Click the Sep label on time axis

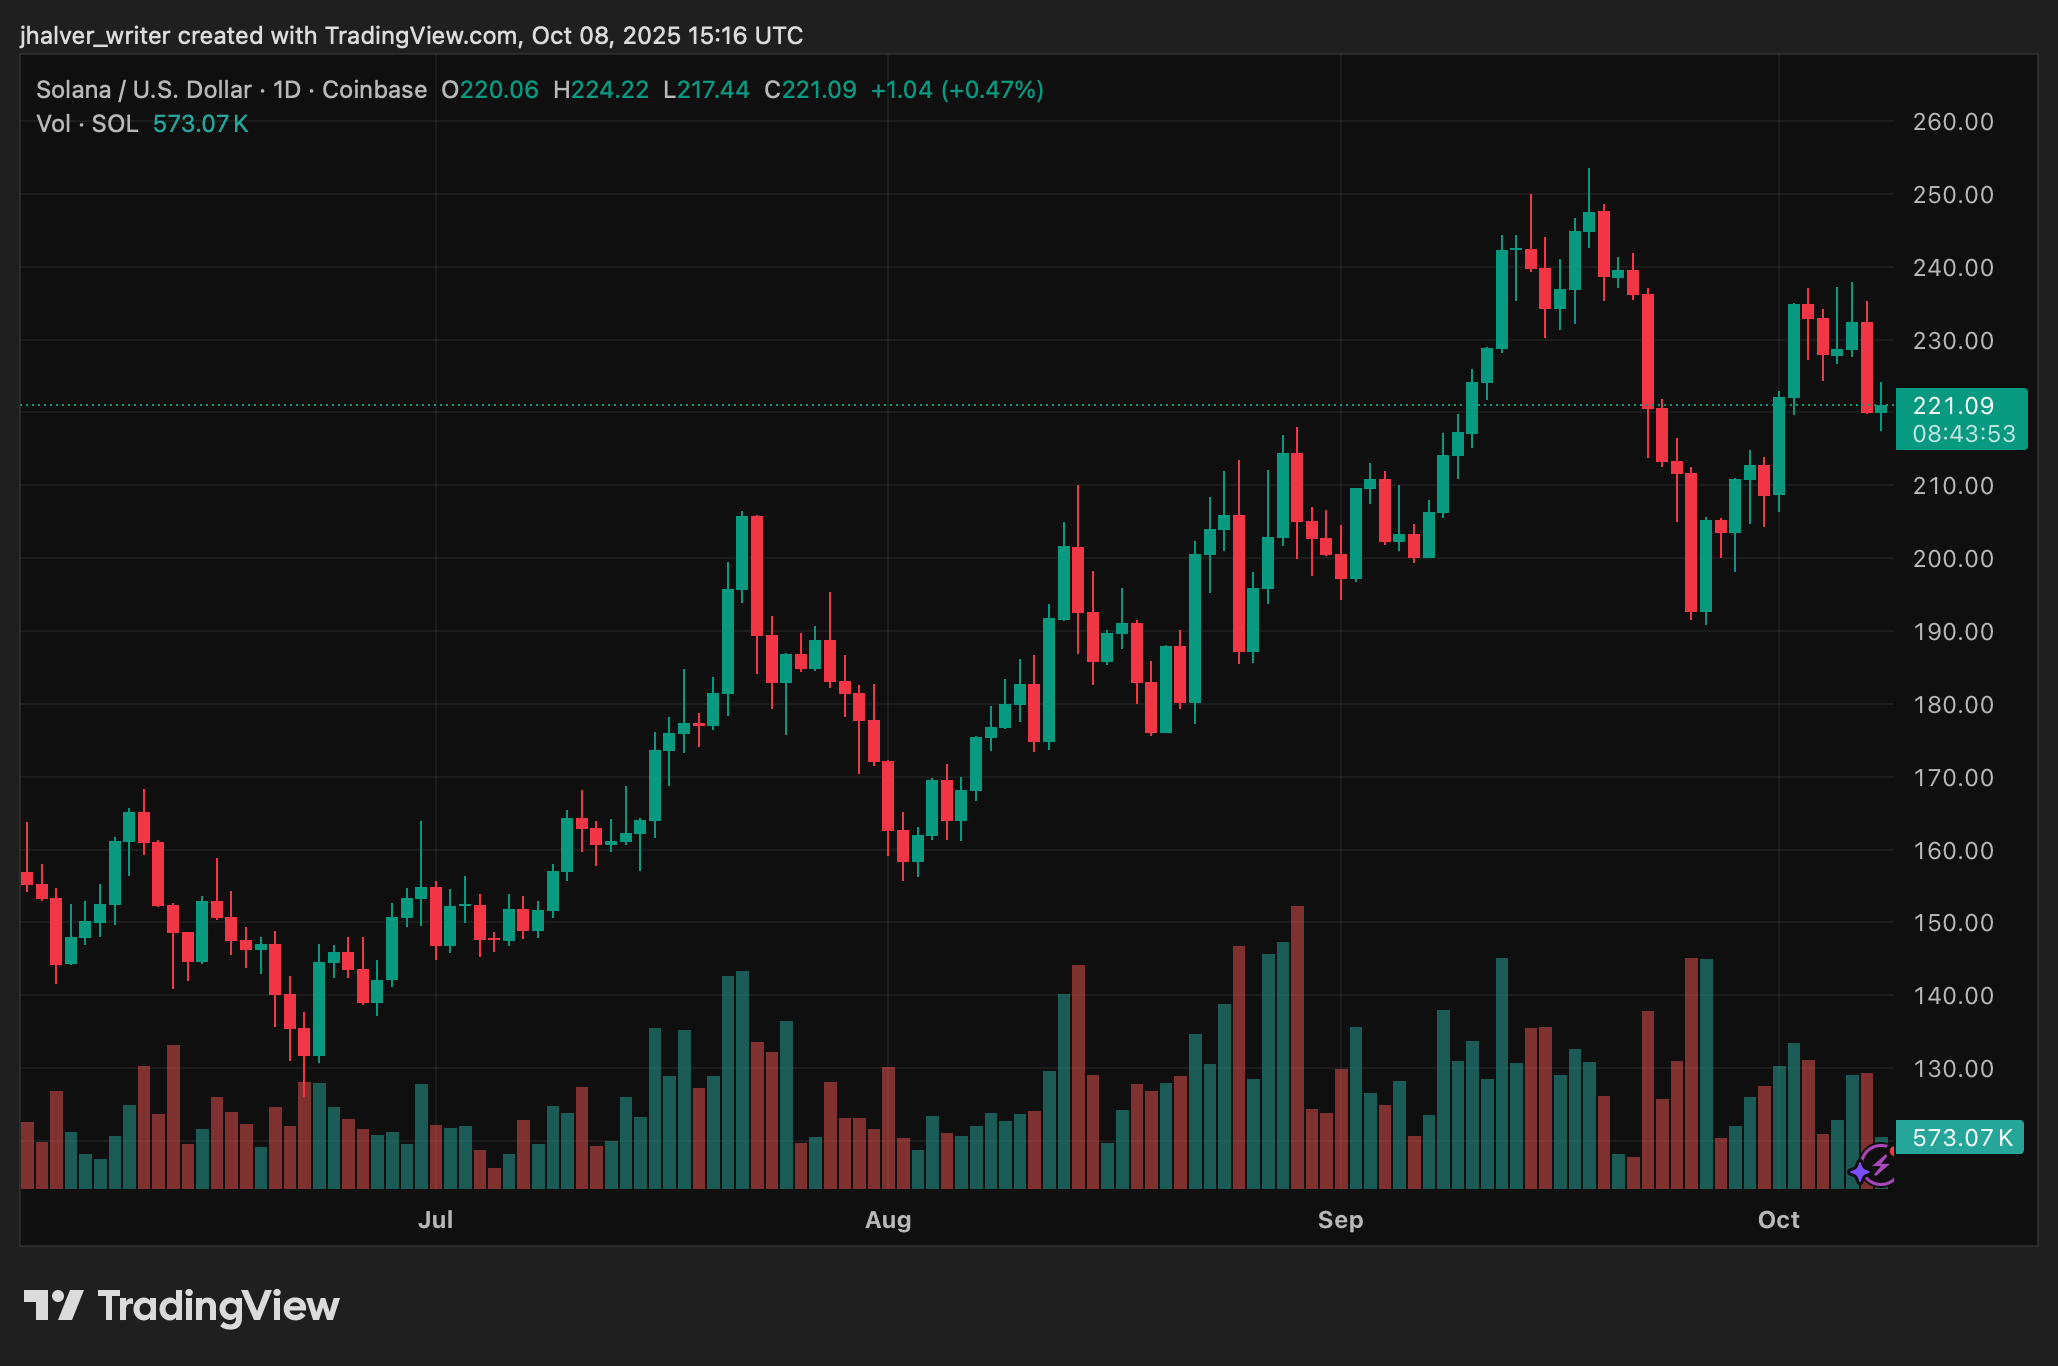(x=1340, y=1220)
